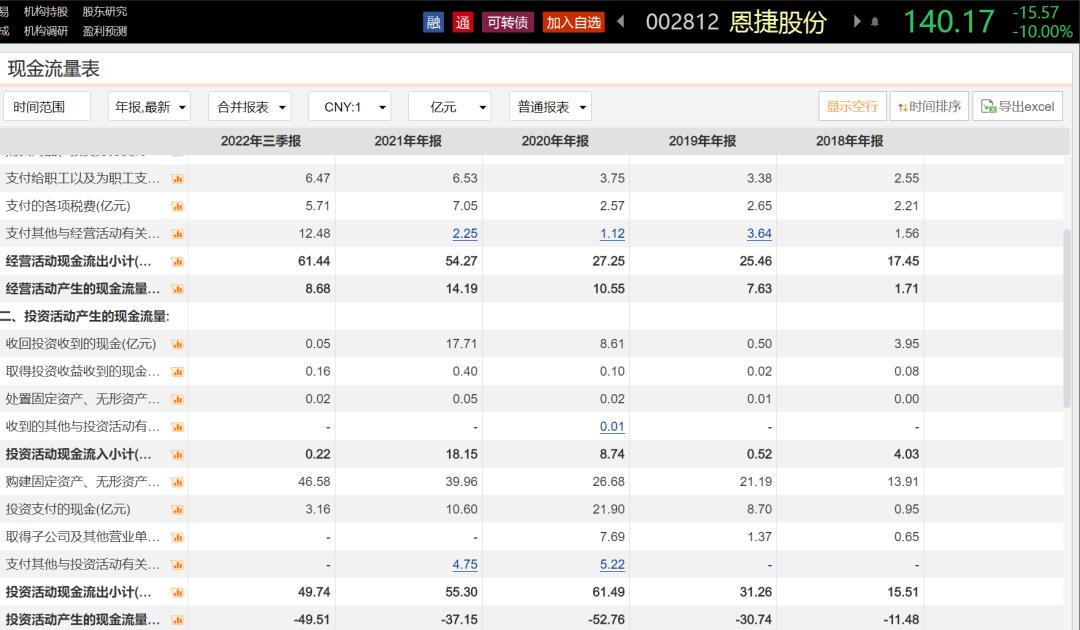
Task: Click chart icon next to 投资支付的现金
Action: coord(178,509)
